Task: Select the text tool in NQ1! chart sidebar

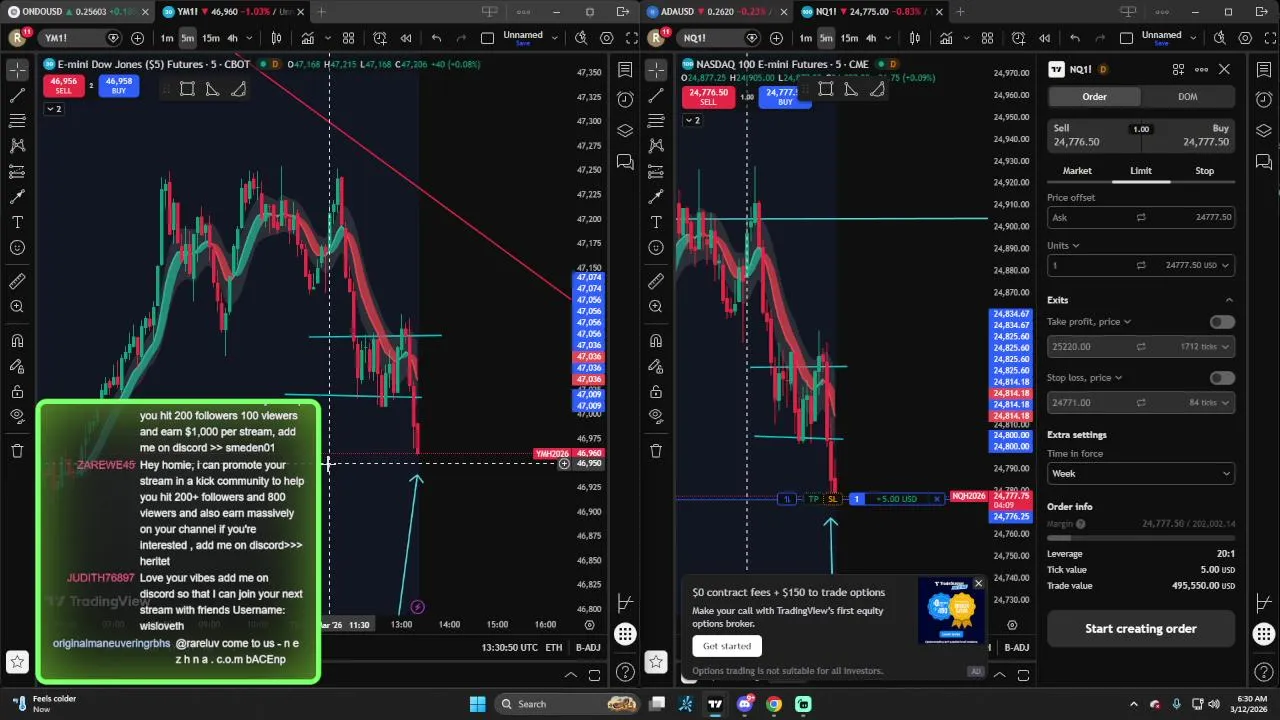Action: pos(656,222)
